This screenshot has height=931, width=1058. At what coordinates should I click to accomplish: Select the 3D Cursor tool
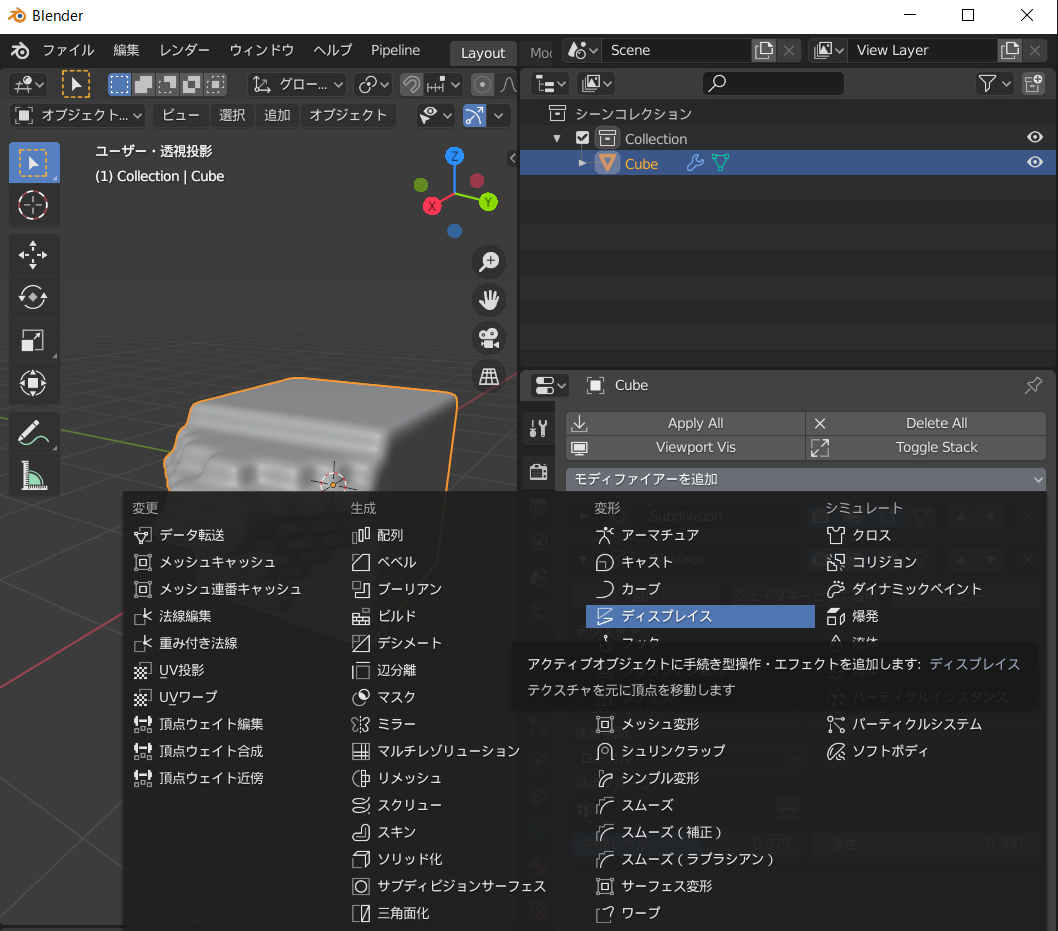click(34, 205)
